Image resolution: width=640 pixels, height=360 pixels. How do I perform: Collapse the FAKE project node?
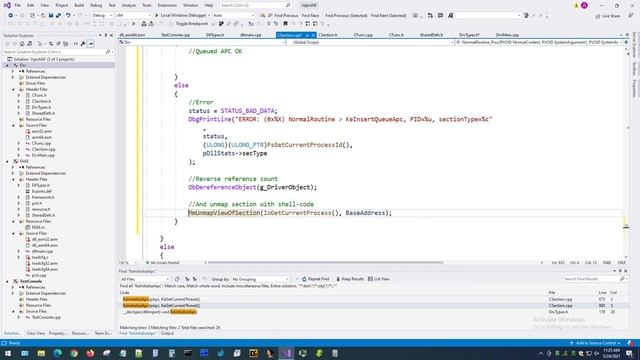click(x=7, y=161)
